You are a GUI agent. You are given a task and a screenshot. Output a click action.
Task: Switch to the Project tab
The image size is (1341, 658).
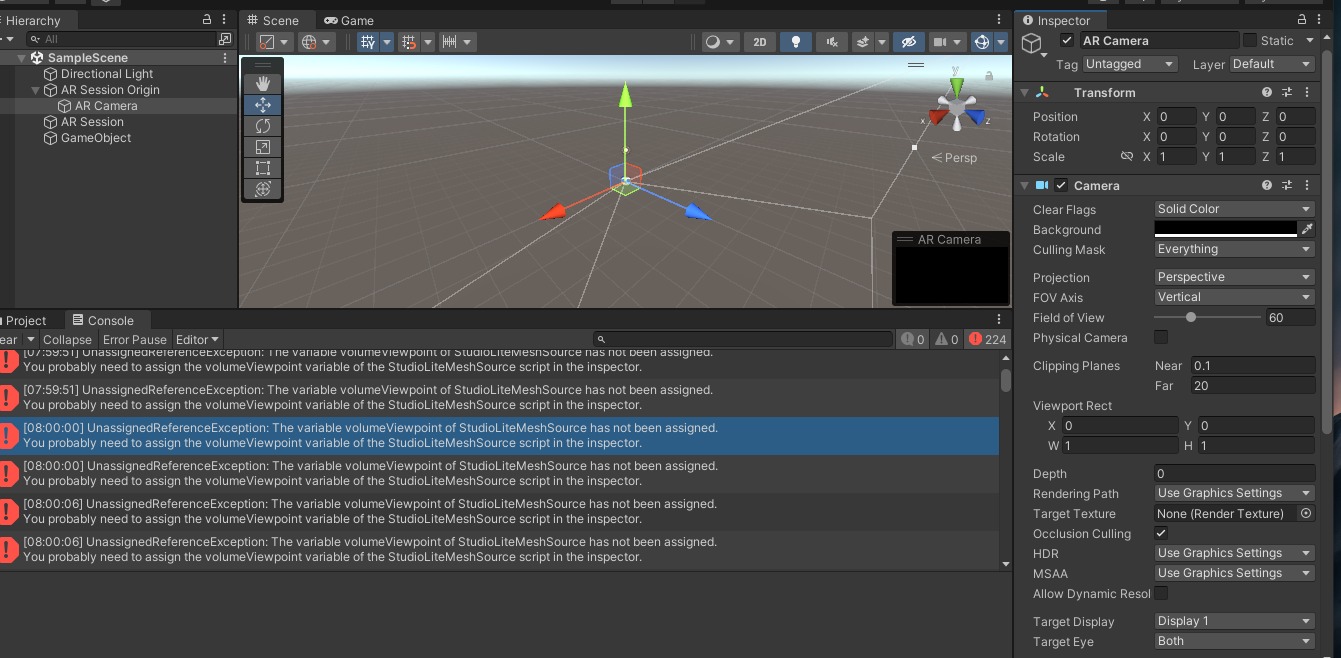point(26,321)
